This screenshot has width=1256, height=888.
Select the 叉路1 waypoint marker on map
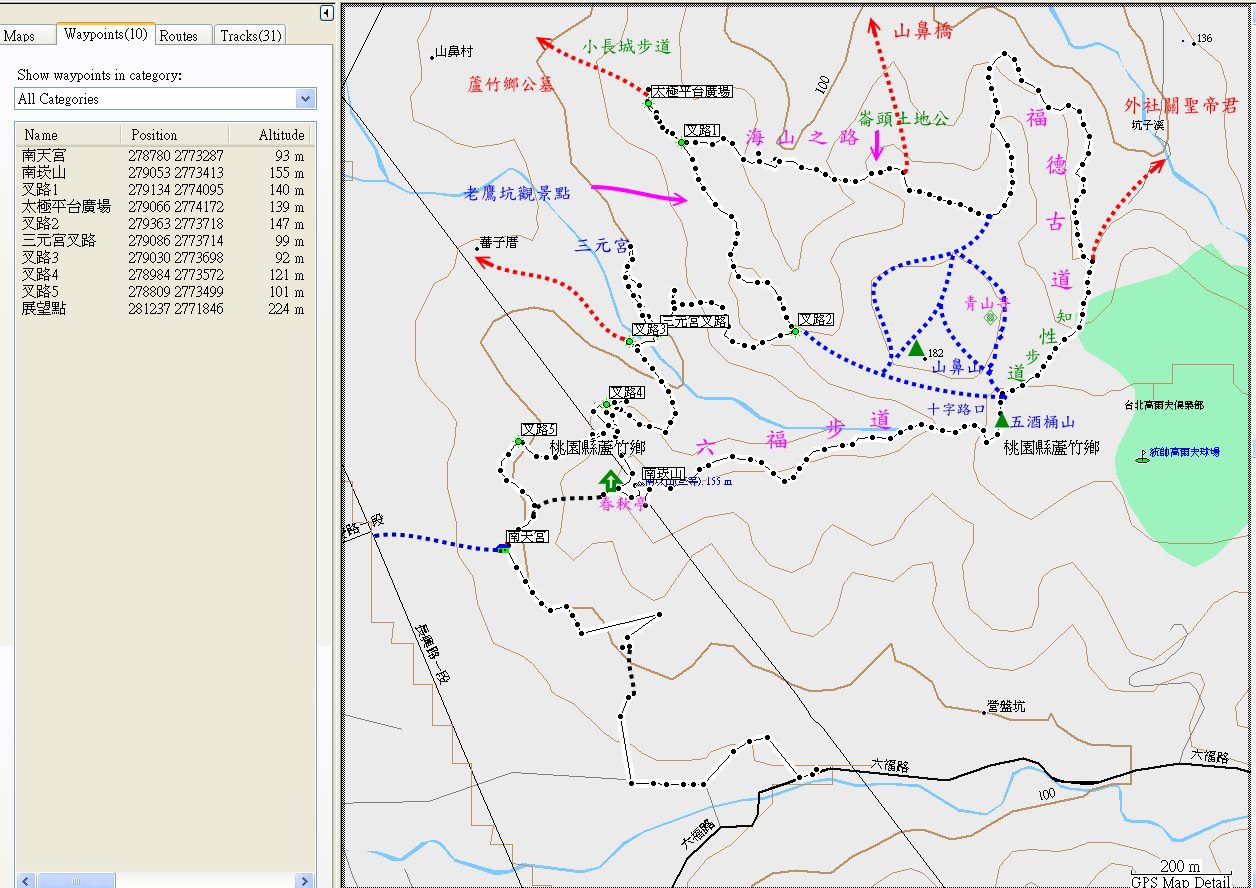click(682, 143)
